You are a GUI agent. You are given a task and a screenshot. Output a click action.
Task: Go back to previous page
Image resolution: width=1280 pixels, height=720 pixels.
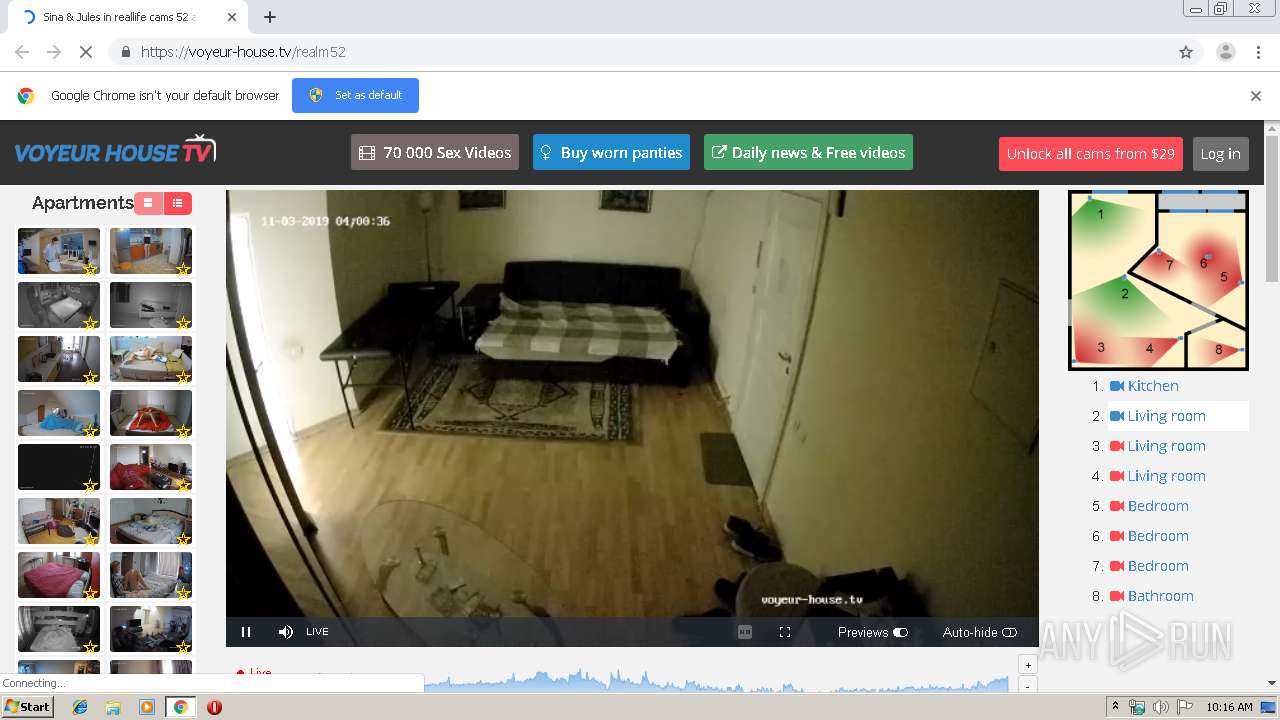tap(22, 52)
